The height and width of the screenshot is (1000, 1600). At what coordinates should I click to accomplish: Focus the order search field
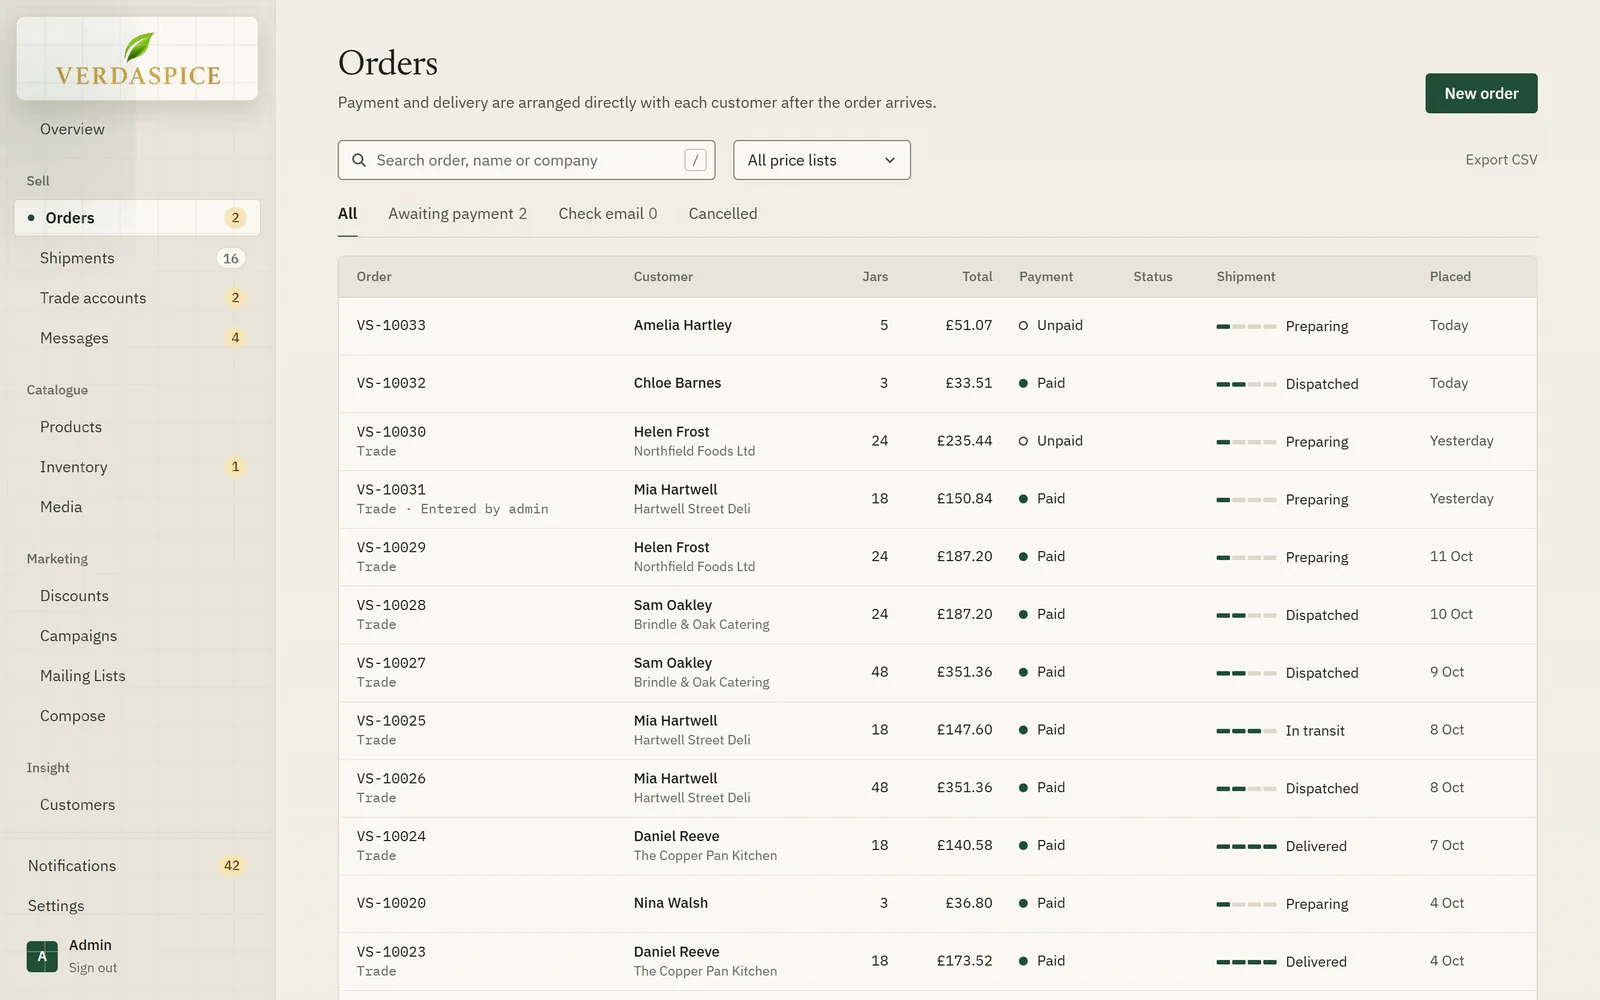pos(526,160)
